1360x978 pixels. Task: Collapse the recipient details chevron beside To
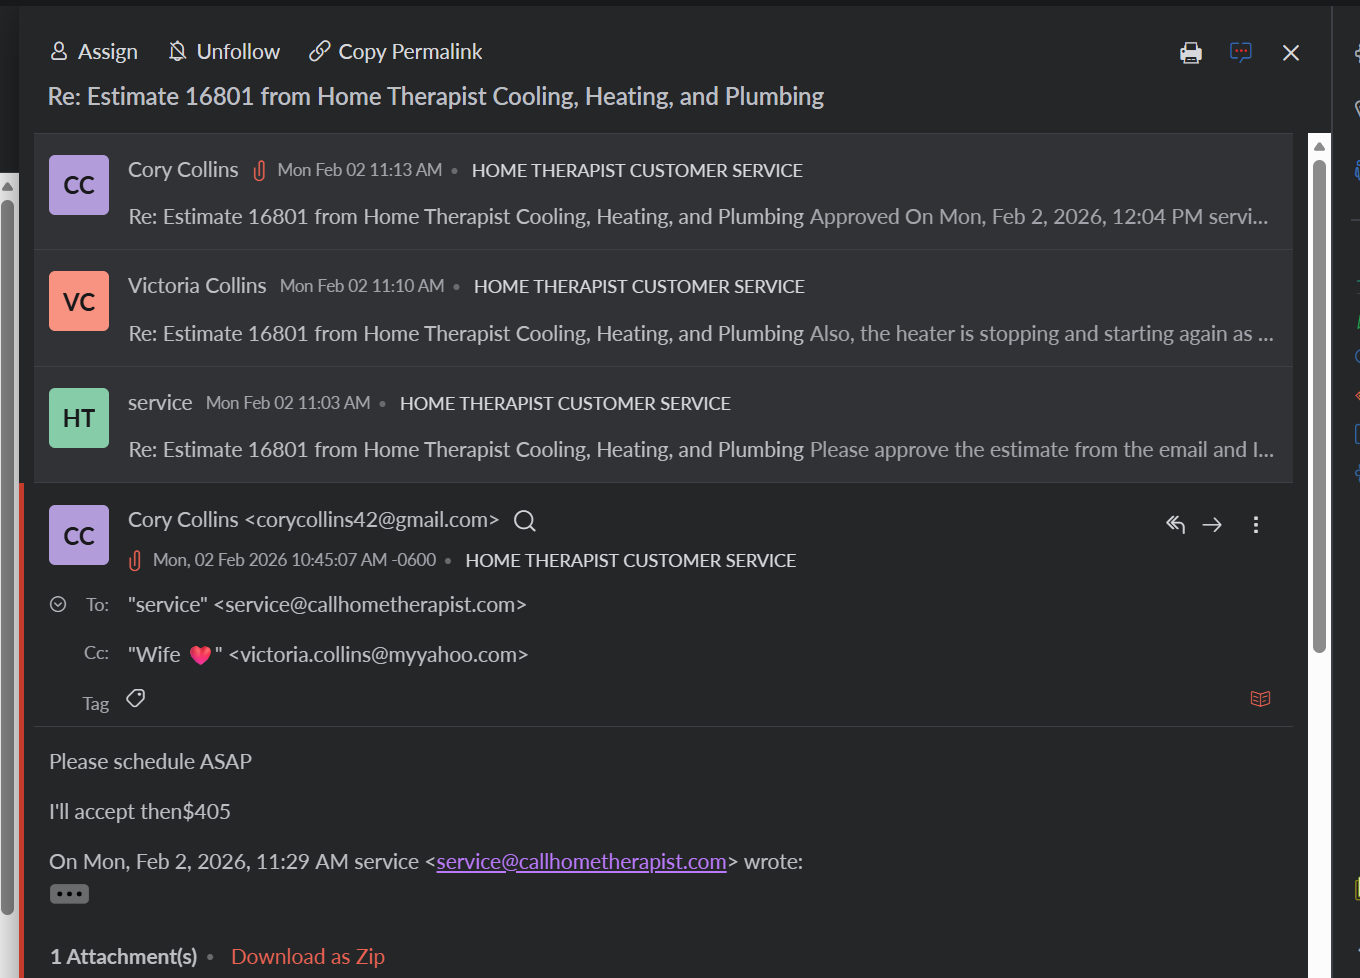[x=58, y=604]
